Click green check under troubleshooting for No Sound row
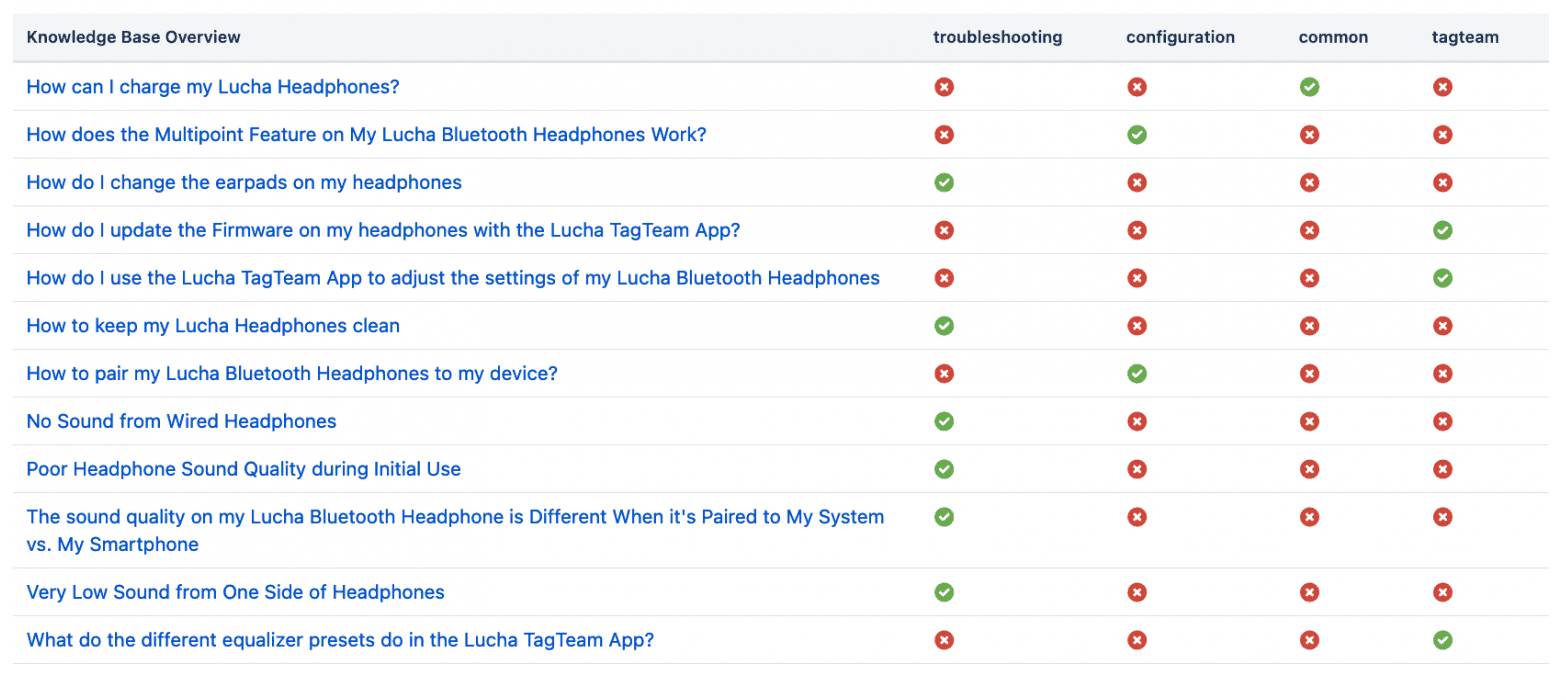Screen dimensions: 1566x700 pos(944,422)
